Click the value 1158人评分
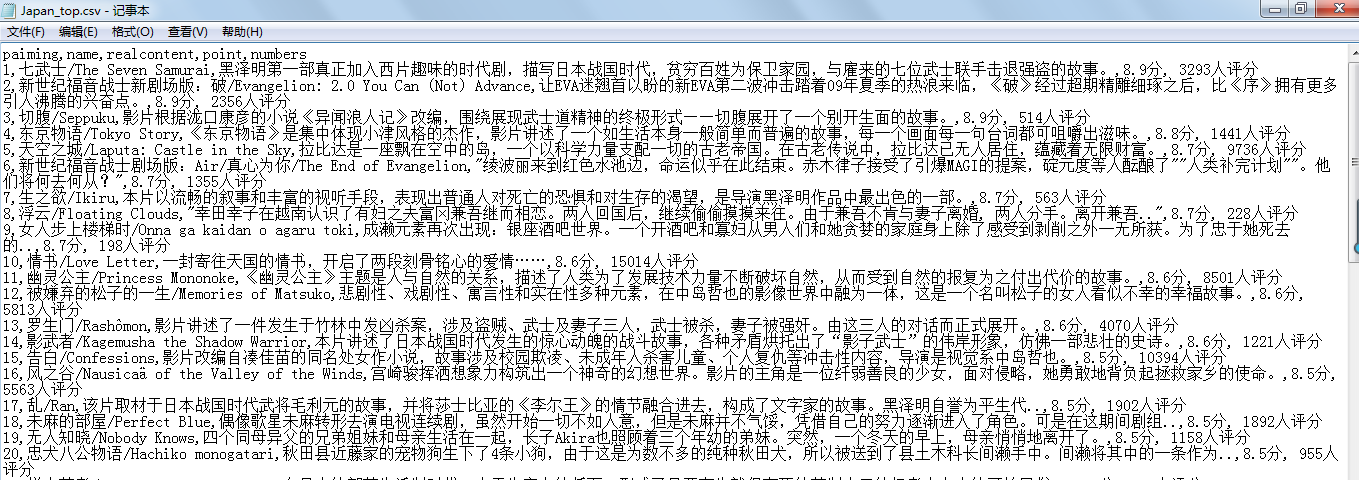The width and height of the screenshot is (1359, 480). pyautogui.click(x=1210, y=438)
